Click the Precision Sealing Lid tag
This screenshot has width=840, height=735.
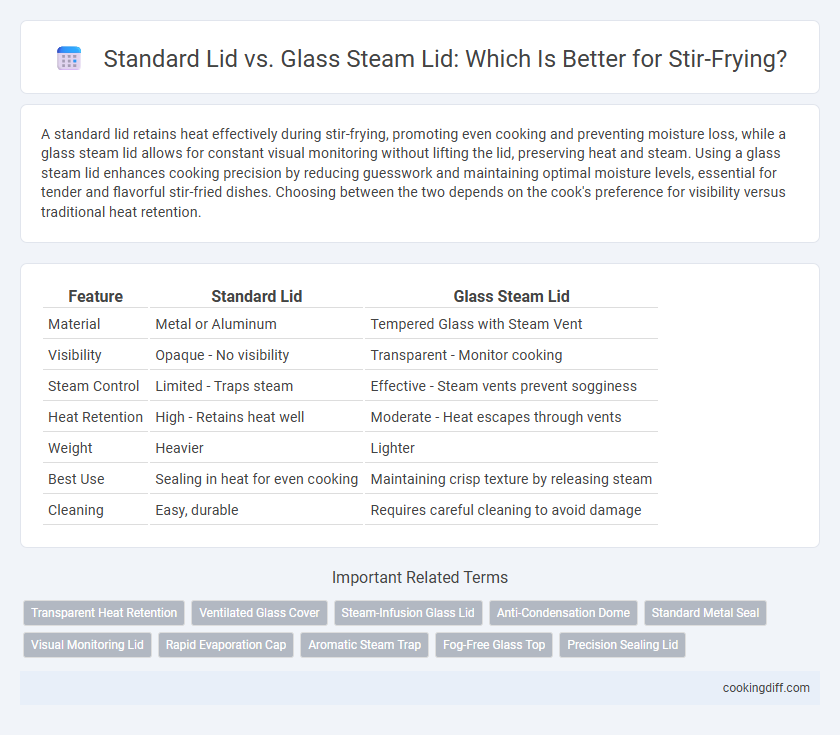(x=622, y=645)
